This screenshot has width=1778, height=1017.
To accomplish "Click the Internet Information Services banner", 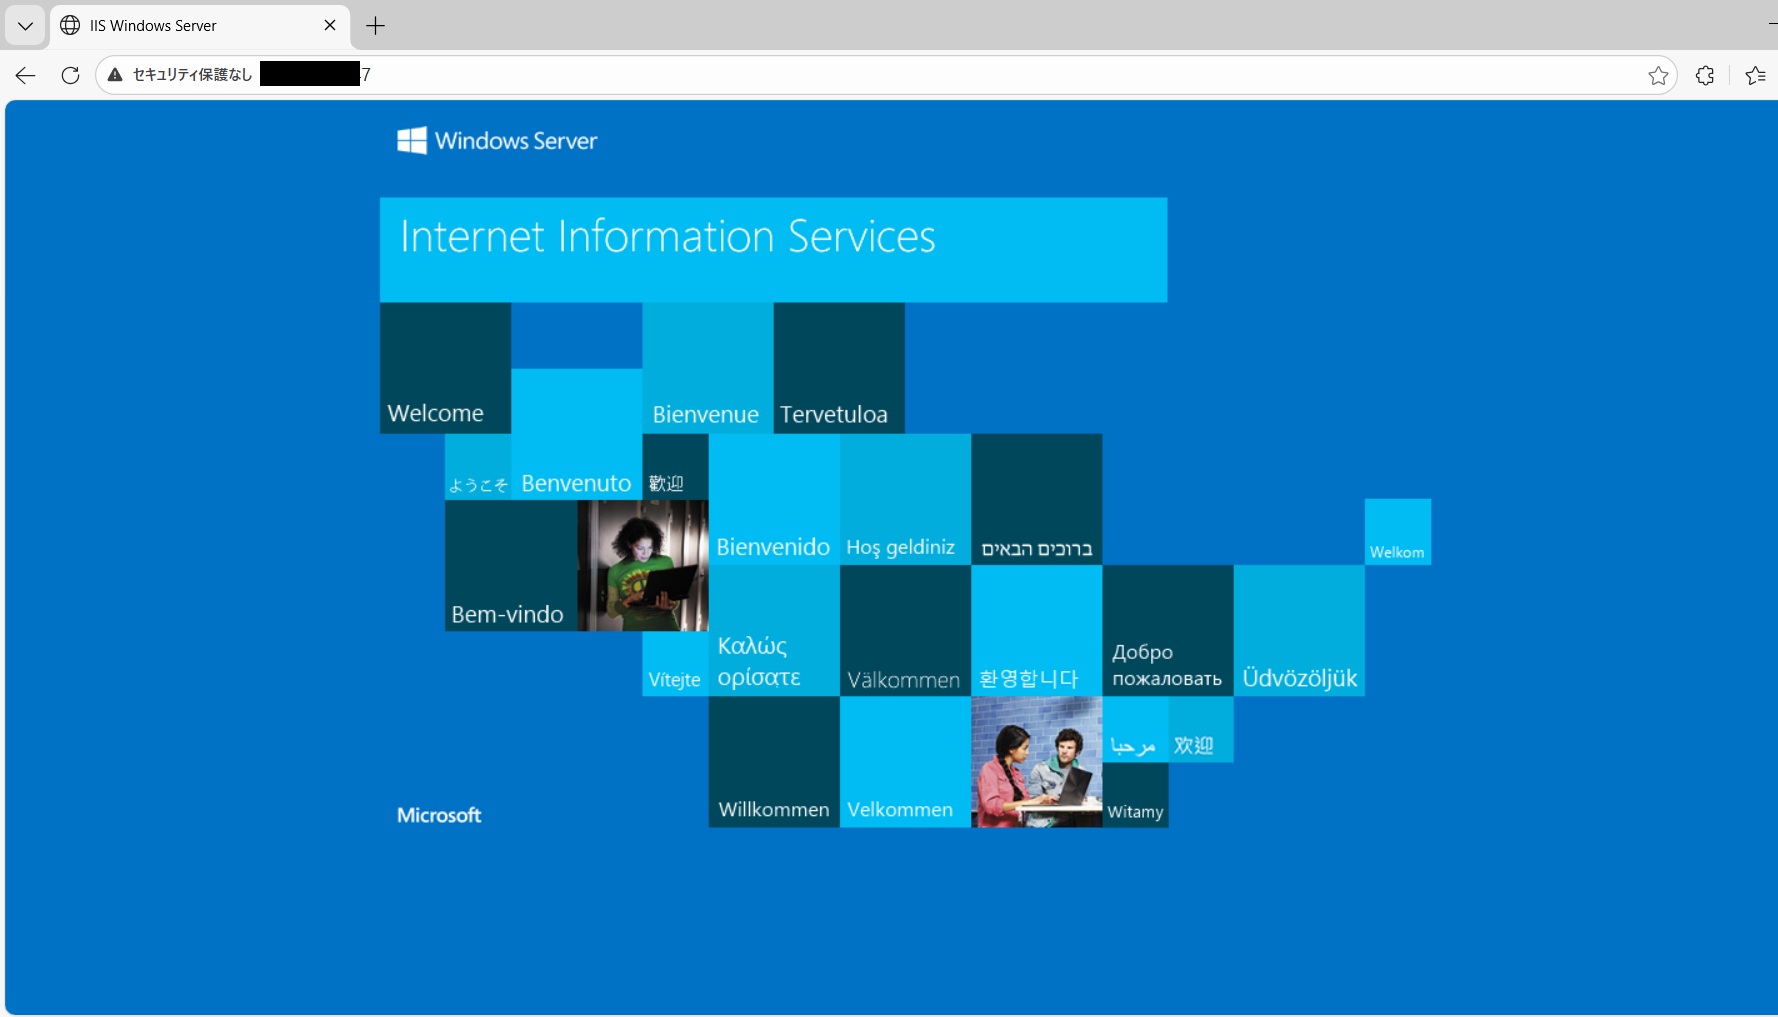I will pos(773,249).
